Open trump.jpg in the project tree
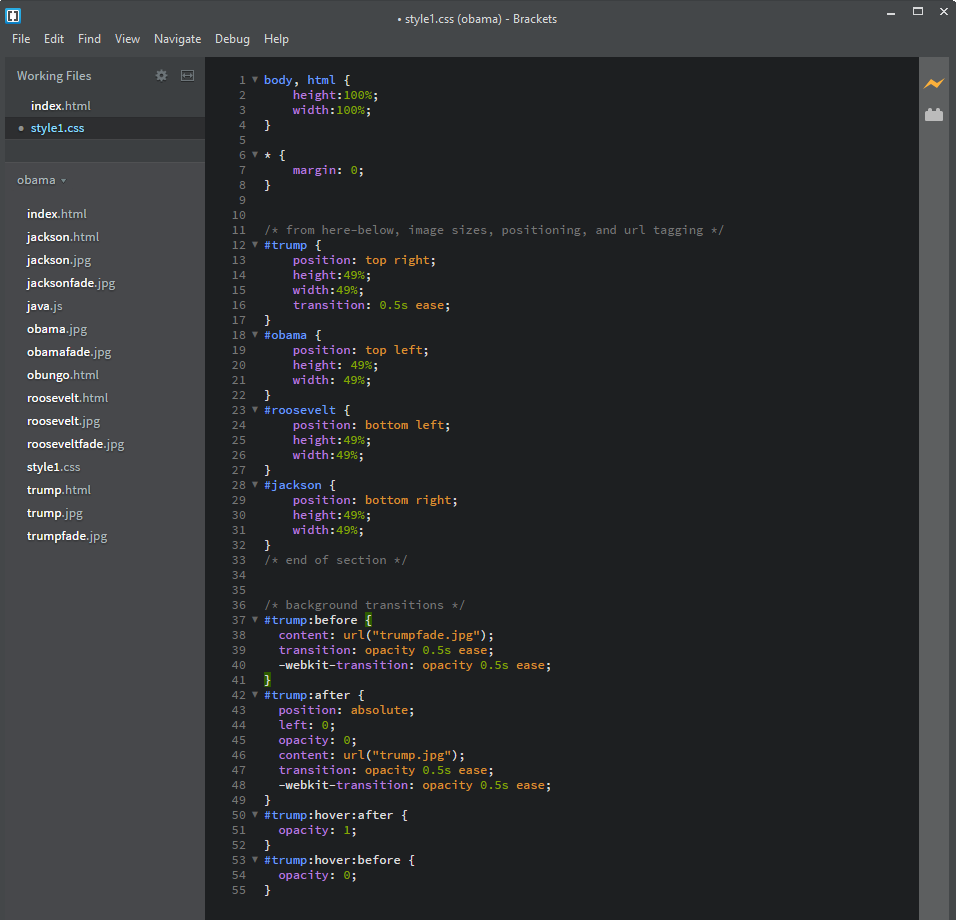This screenshot has height=920, width=956. [55, 513]
